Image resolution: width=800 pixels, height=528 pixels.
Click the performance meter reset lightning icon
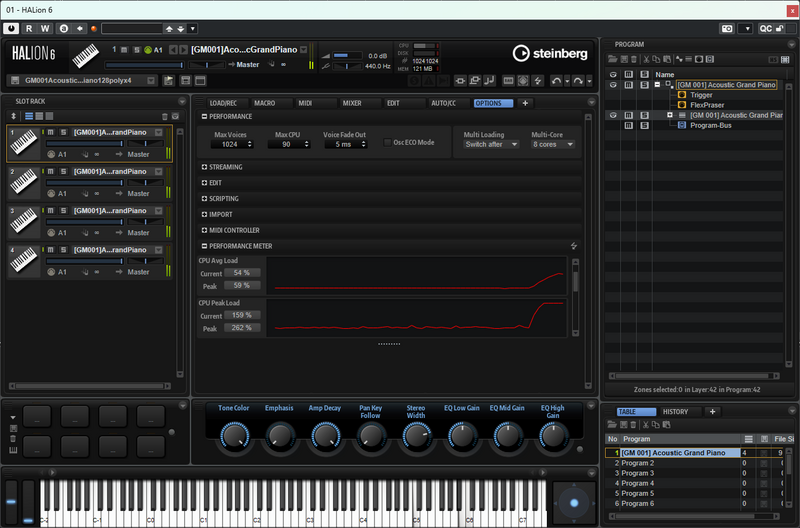[574, 246]
